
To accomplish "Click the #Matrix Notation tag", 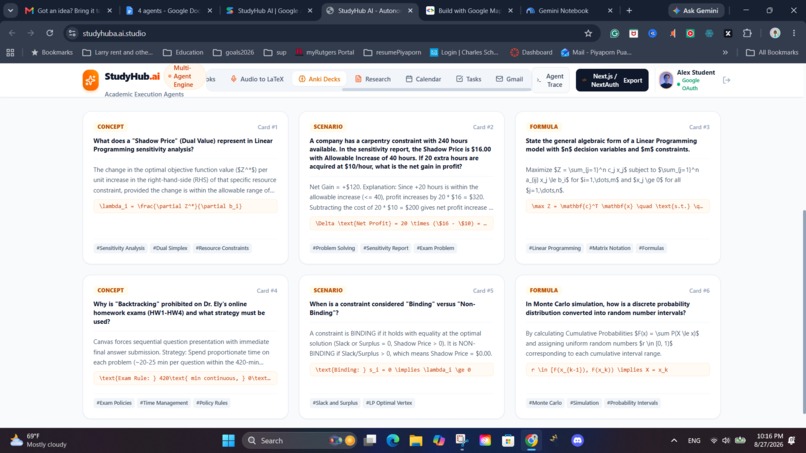I will pyautogui.click(x=610, y=248).
